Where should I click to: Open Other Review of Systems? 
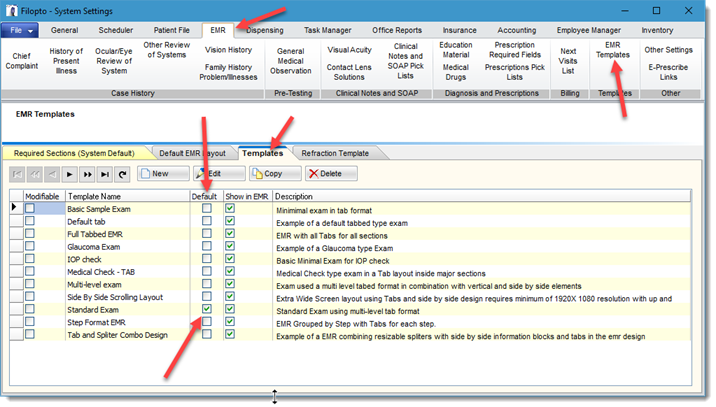[167, 49]
